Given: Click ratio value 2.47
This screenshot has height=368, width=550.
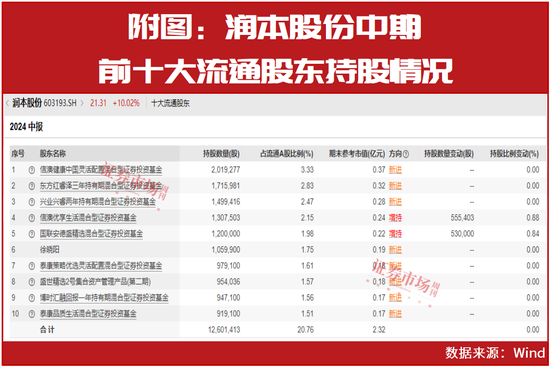Looking at the screenshot, I should click(307, 202).
